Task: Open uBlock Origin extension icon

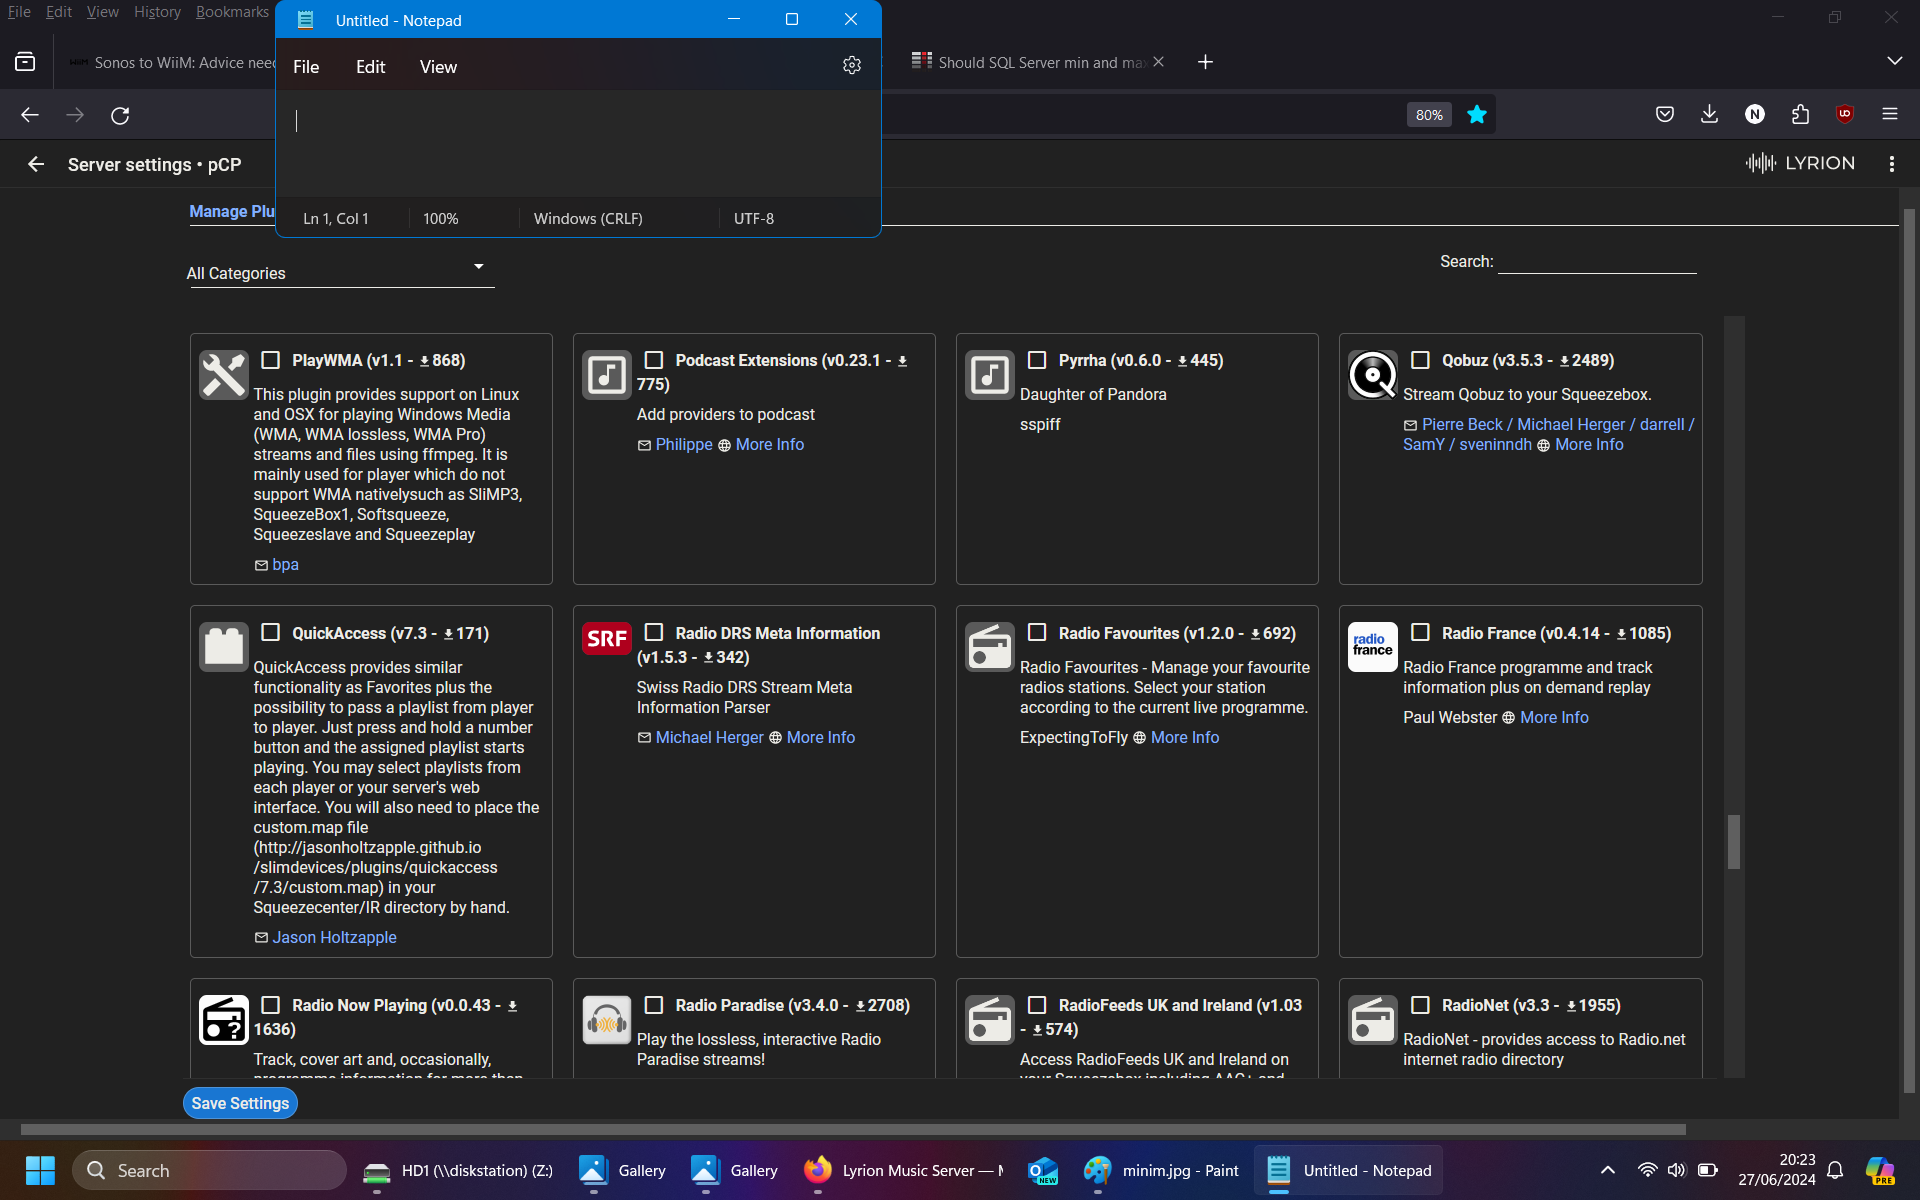Action: (1845, 114)
